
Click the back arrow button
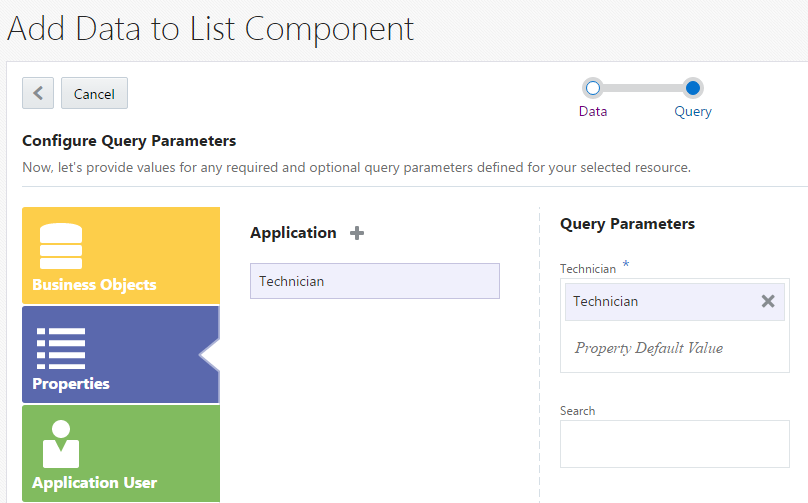(x=38, y=93)
